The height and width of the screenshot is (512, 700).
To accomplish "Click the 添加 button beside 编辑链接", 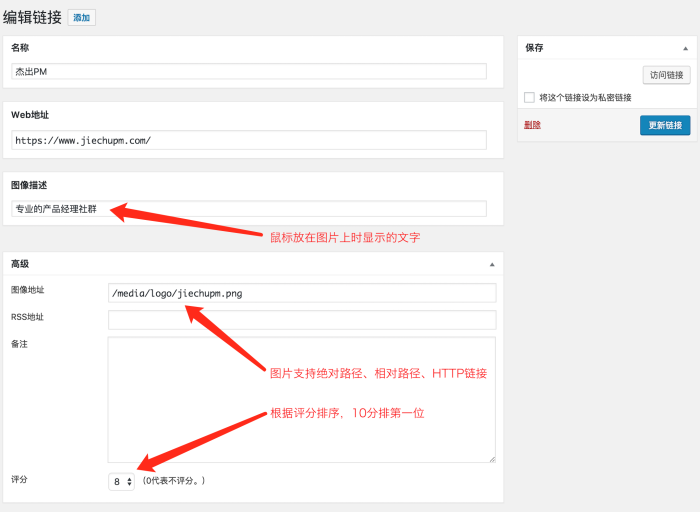I will [82, 18].
